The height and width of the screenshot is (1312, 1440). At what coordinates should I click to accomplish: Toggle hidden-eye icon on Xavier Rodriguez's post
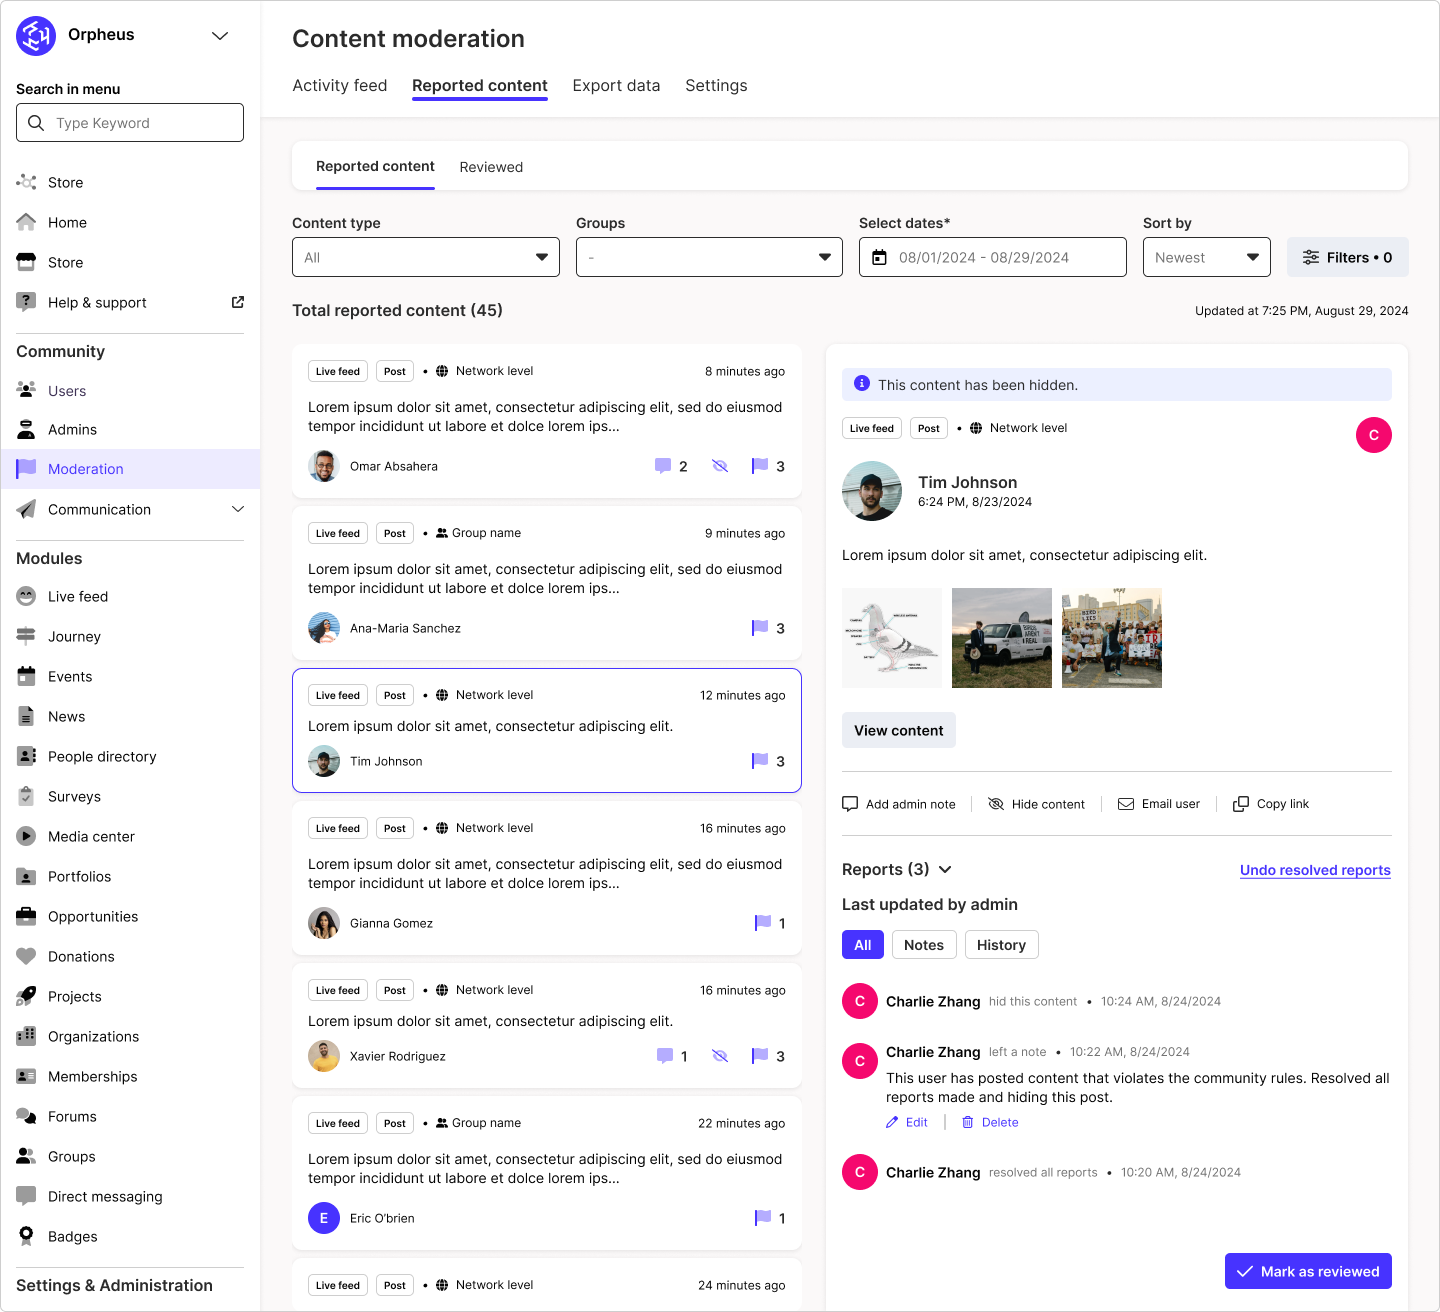(x=720, y=1056)
